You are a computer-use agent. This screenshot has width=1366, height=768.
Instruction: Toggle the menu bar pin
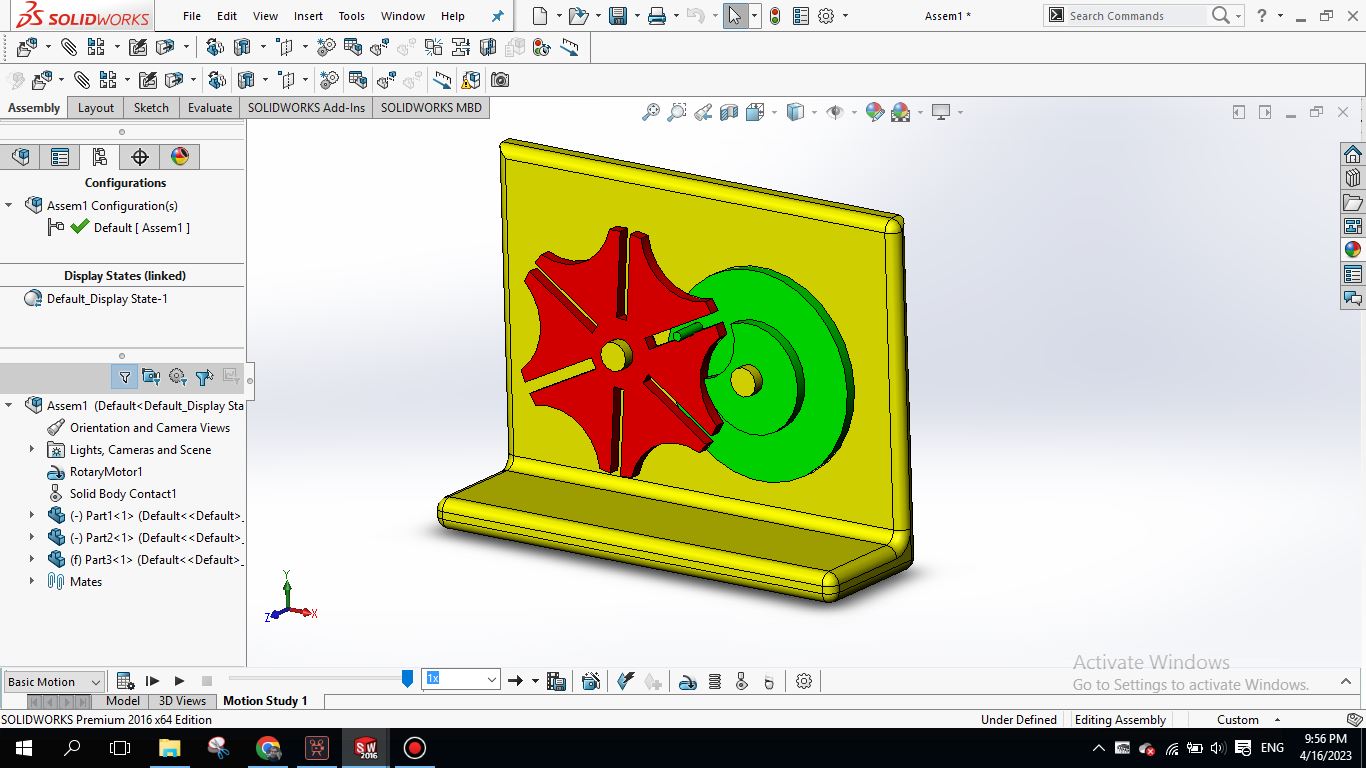498,16
